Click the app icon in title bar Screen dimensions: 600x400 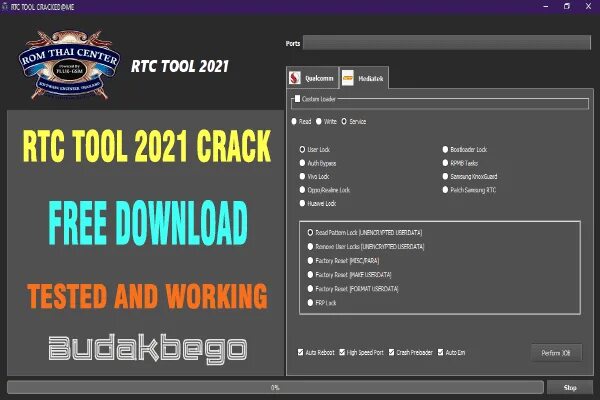pos(5,7)
